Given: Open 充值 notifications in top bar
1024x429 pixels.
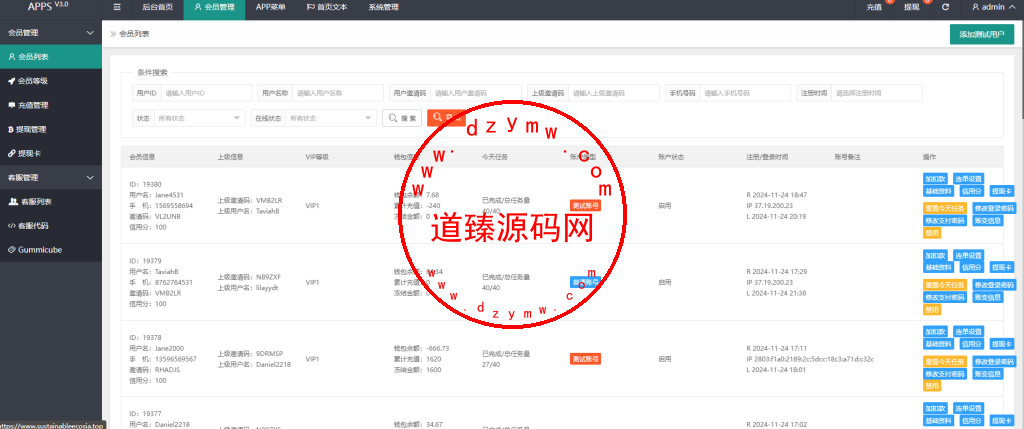Looking at the screenshot, I should 874,8.
